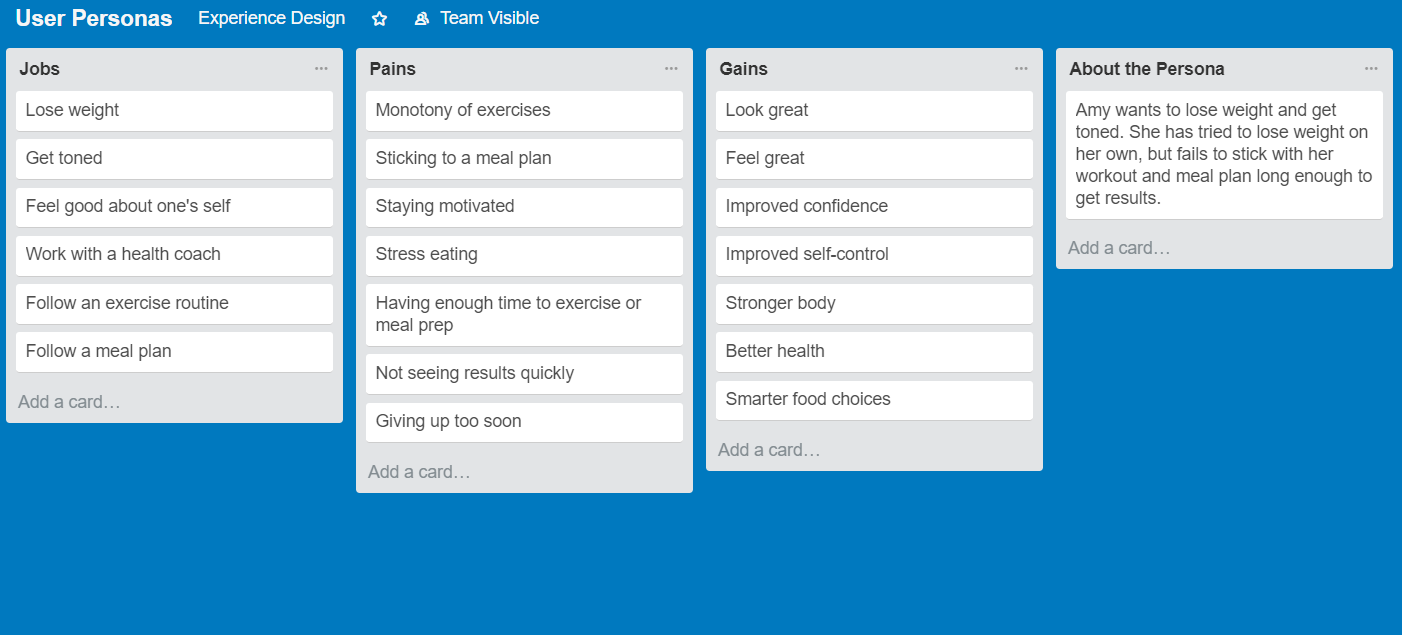Open the Pains list actions menu
The height and width of the screenshot is (635, 1402).
click(x=671, y=69)
